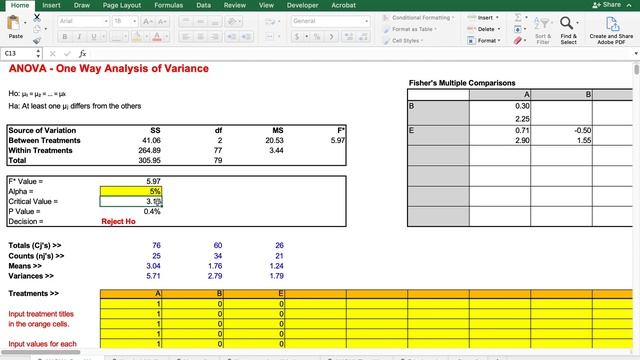Click the fx Insert Function icon
The image size is (640, 360).
pyautogui.click(x=82, y=53)
